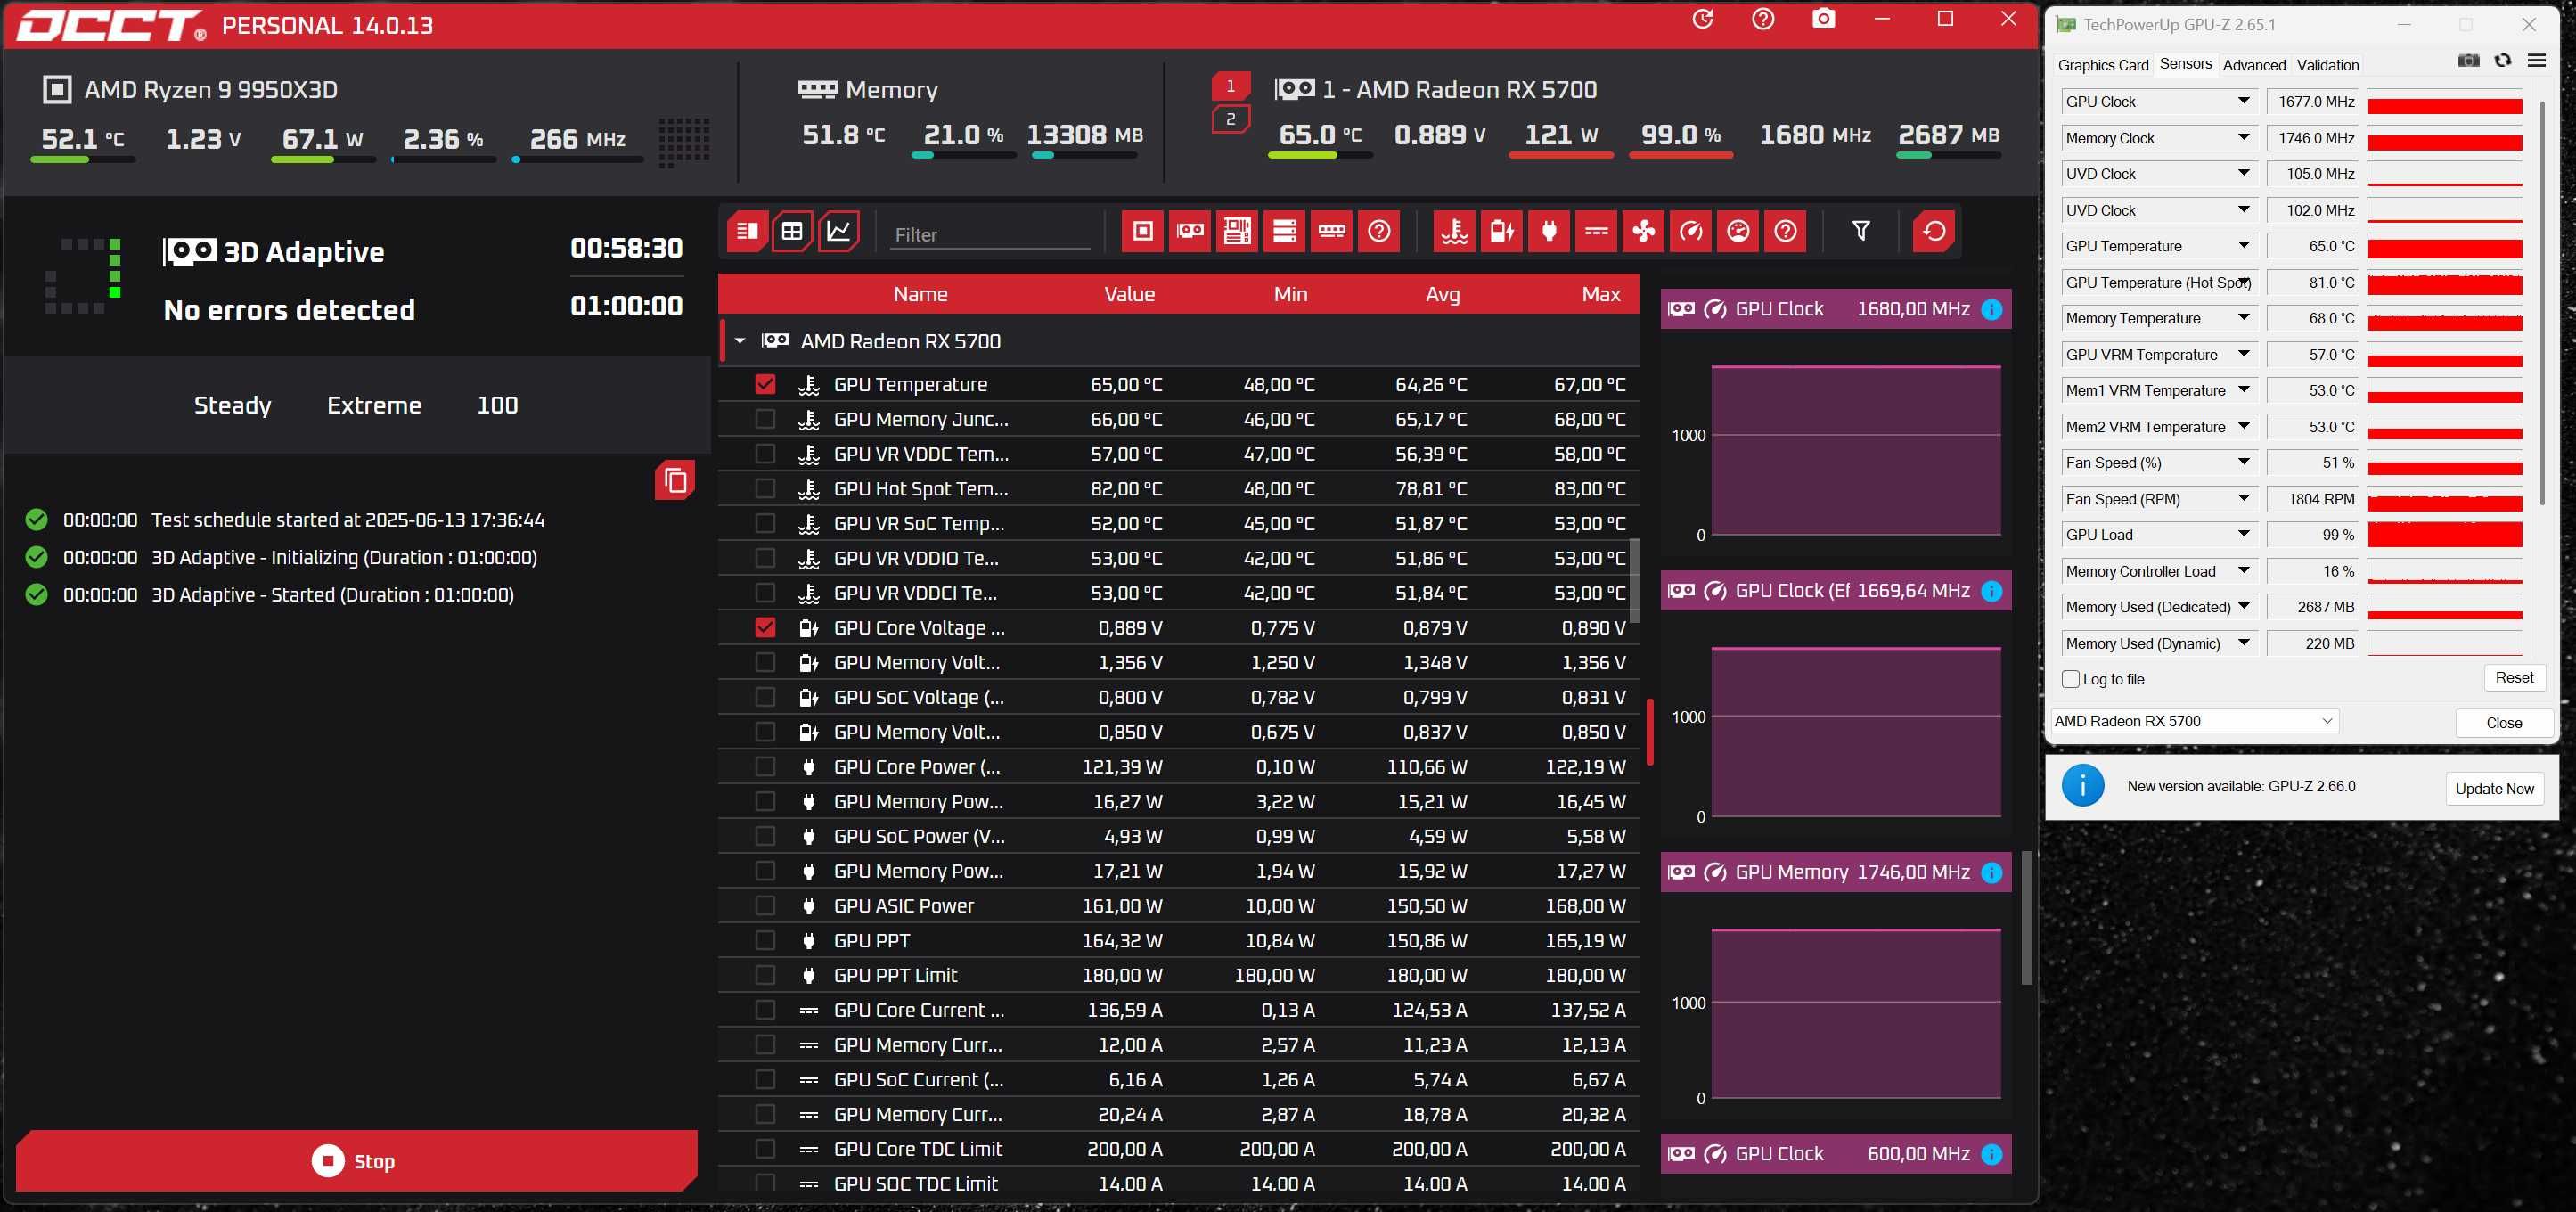2576x1212 pixels.
Task: Focus the sensor Filter text field
Action: tap(990, 235)
